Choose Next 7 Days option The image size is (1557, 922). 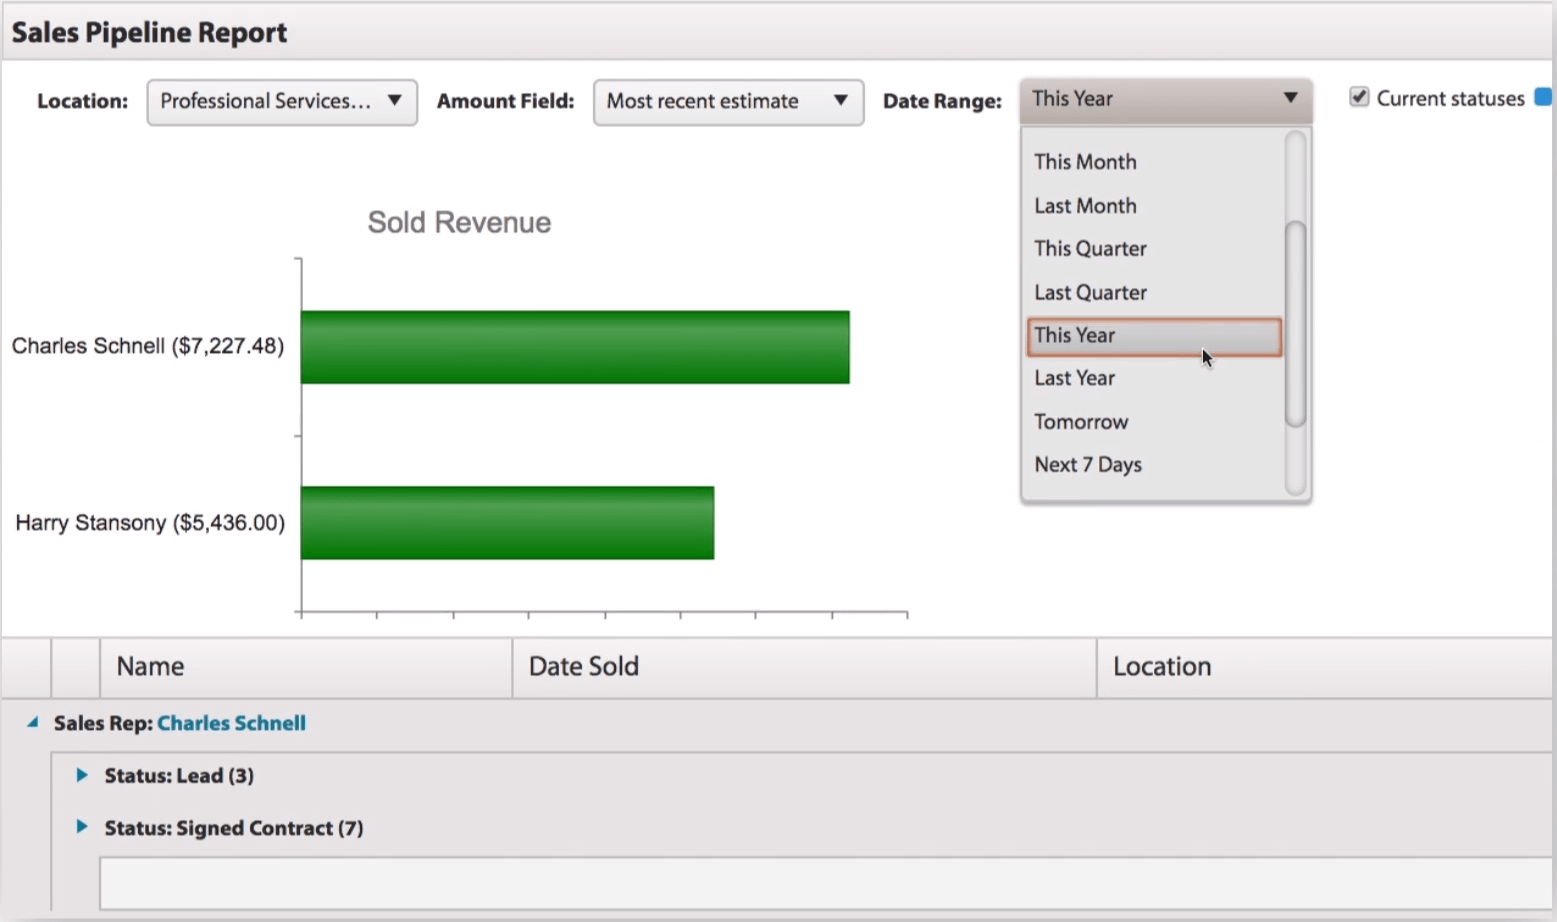[x=1088, y=465]
